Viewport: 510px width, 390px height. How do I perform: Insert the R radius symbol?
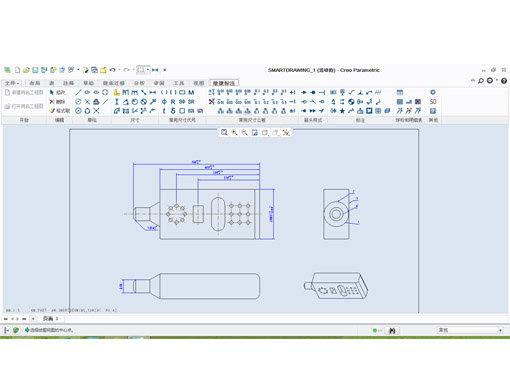pos(173,102)
